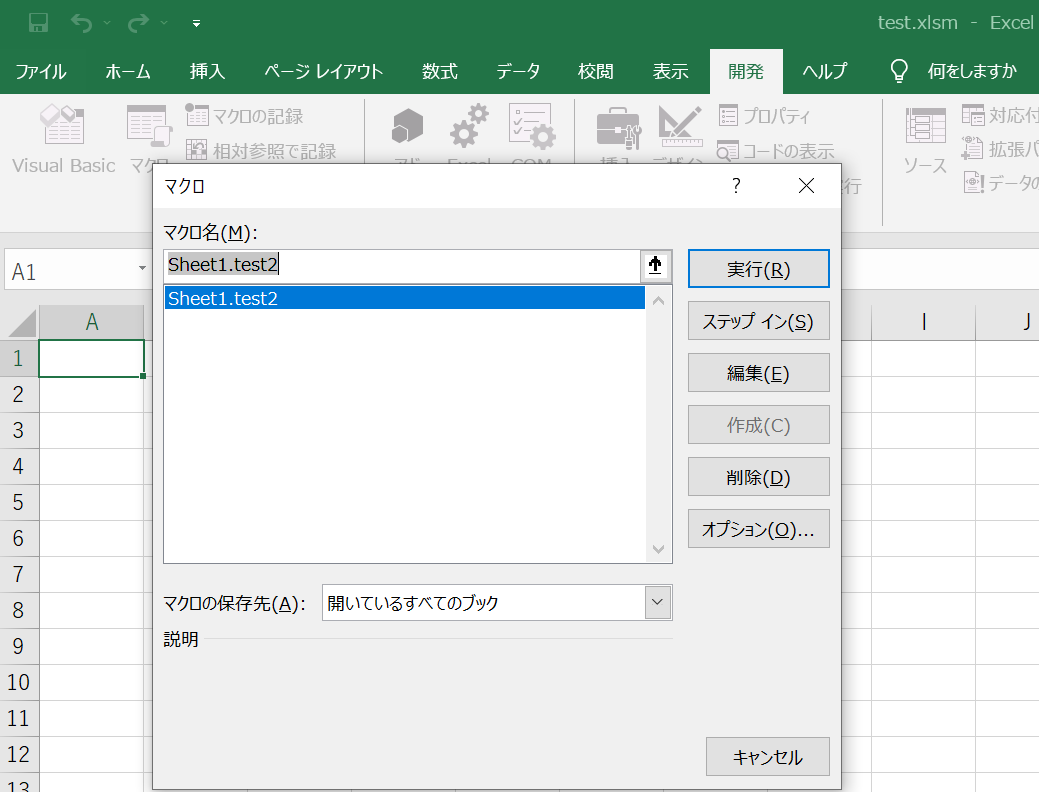Click コードの表示 in the ribbon
This screenshot has height=792, width=1039.
click(x=775, y=151)
